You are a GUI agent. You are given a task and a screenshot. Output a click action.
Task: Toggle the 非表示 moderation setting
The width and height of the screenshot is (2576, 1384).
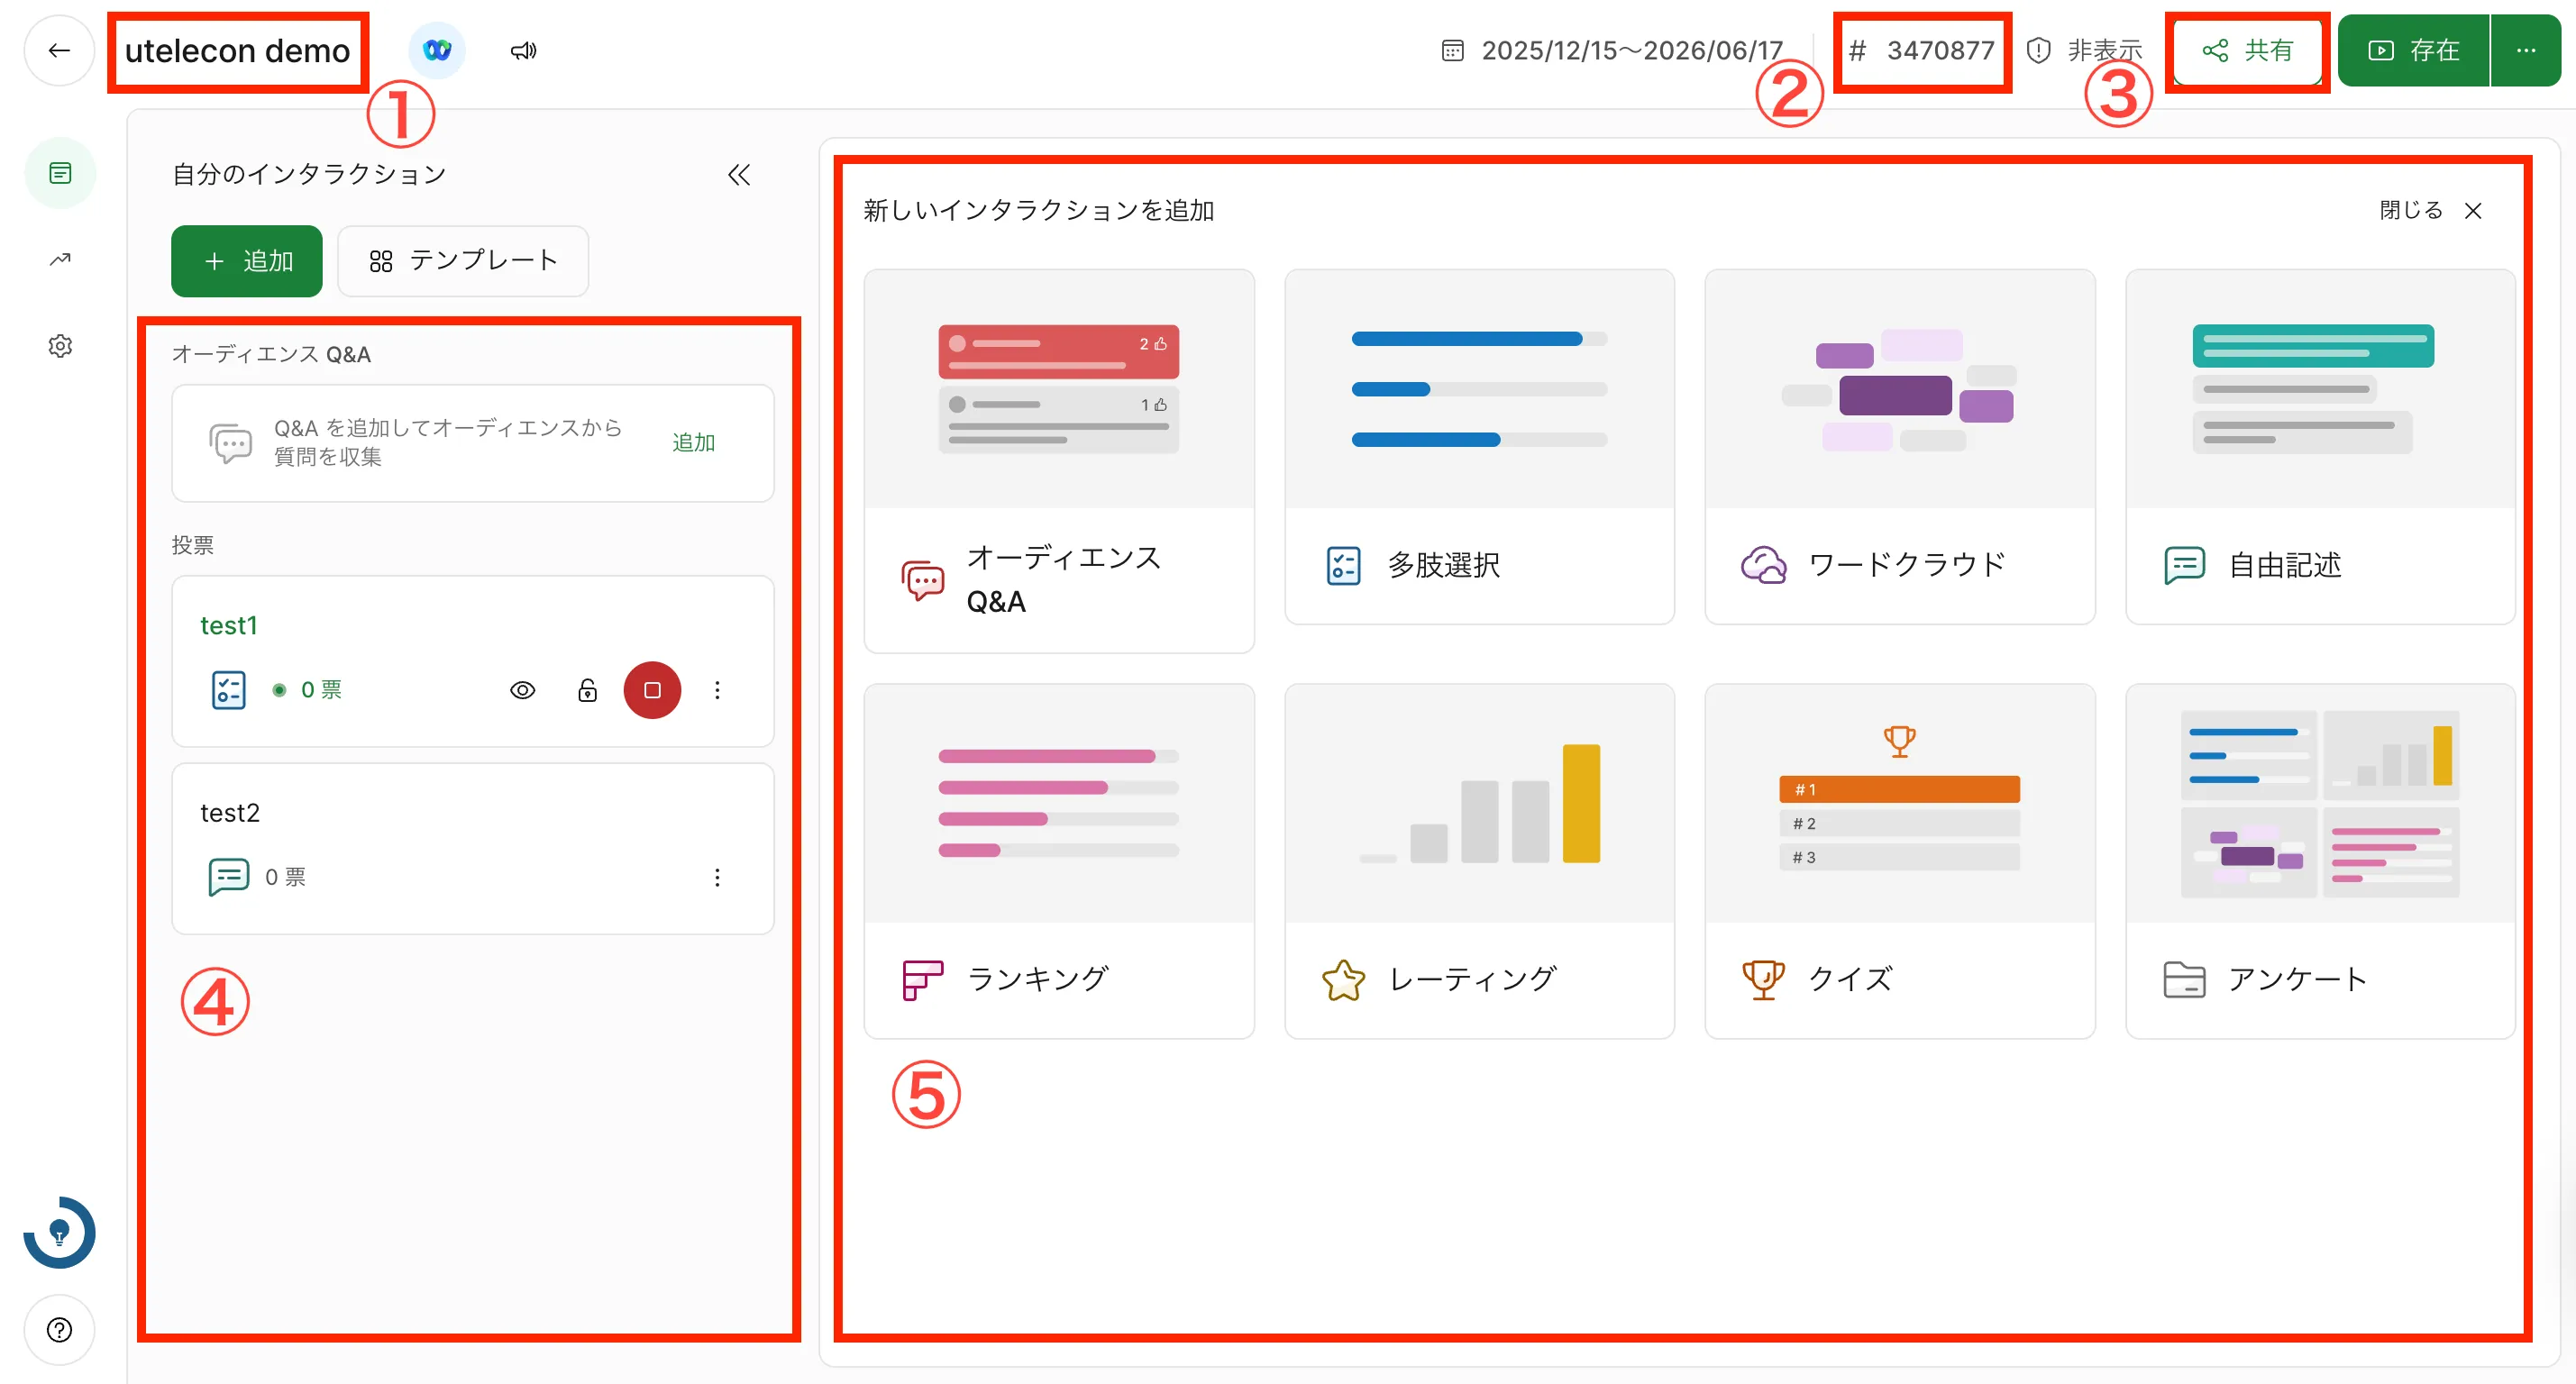coord(2084,50)
